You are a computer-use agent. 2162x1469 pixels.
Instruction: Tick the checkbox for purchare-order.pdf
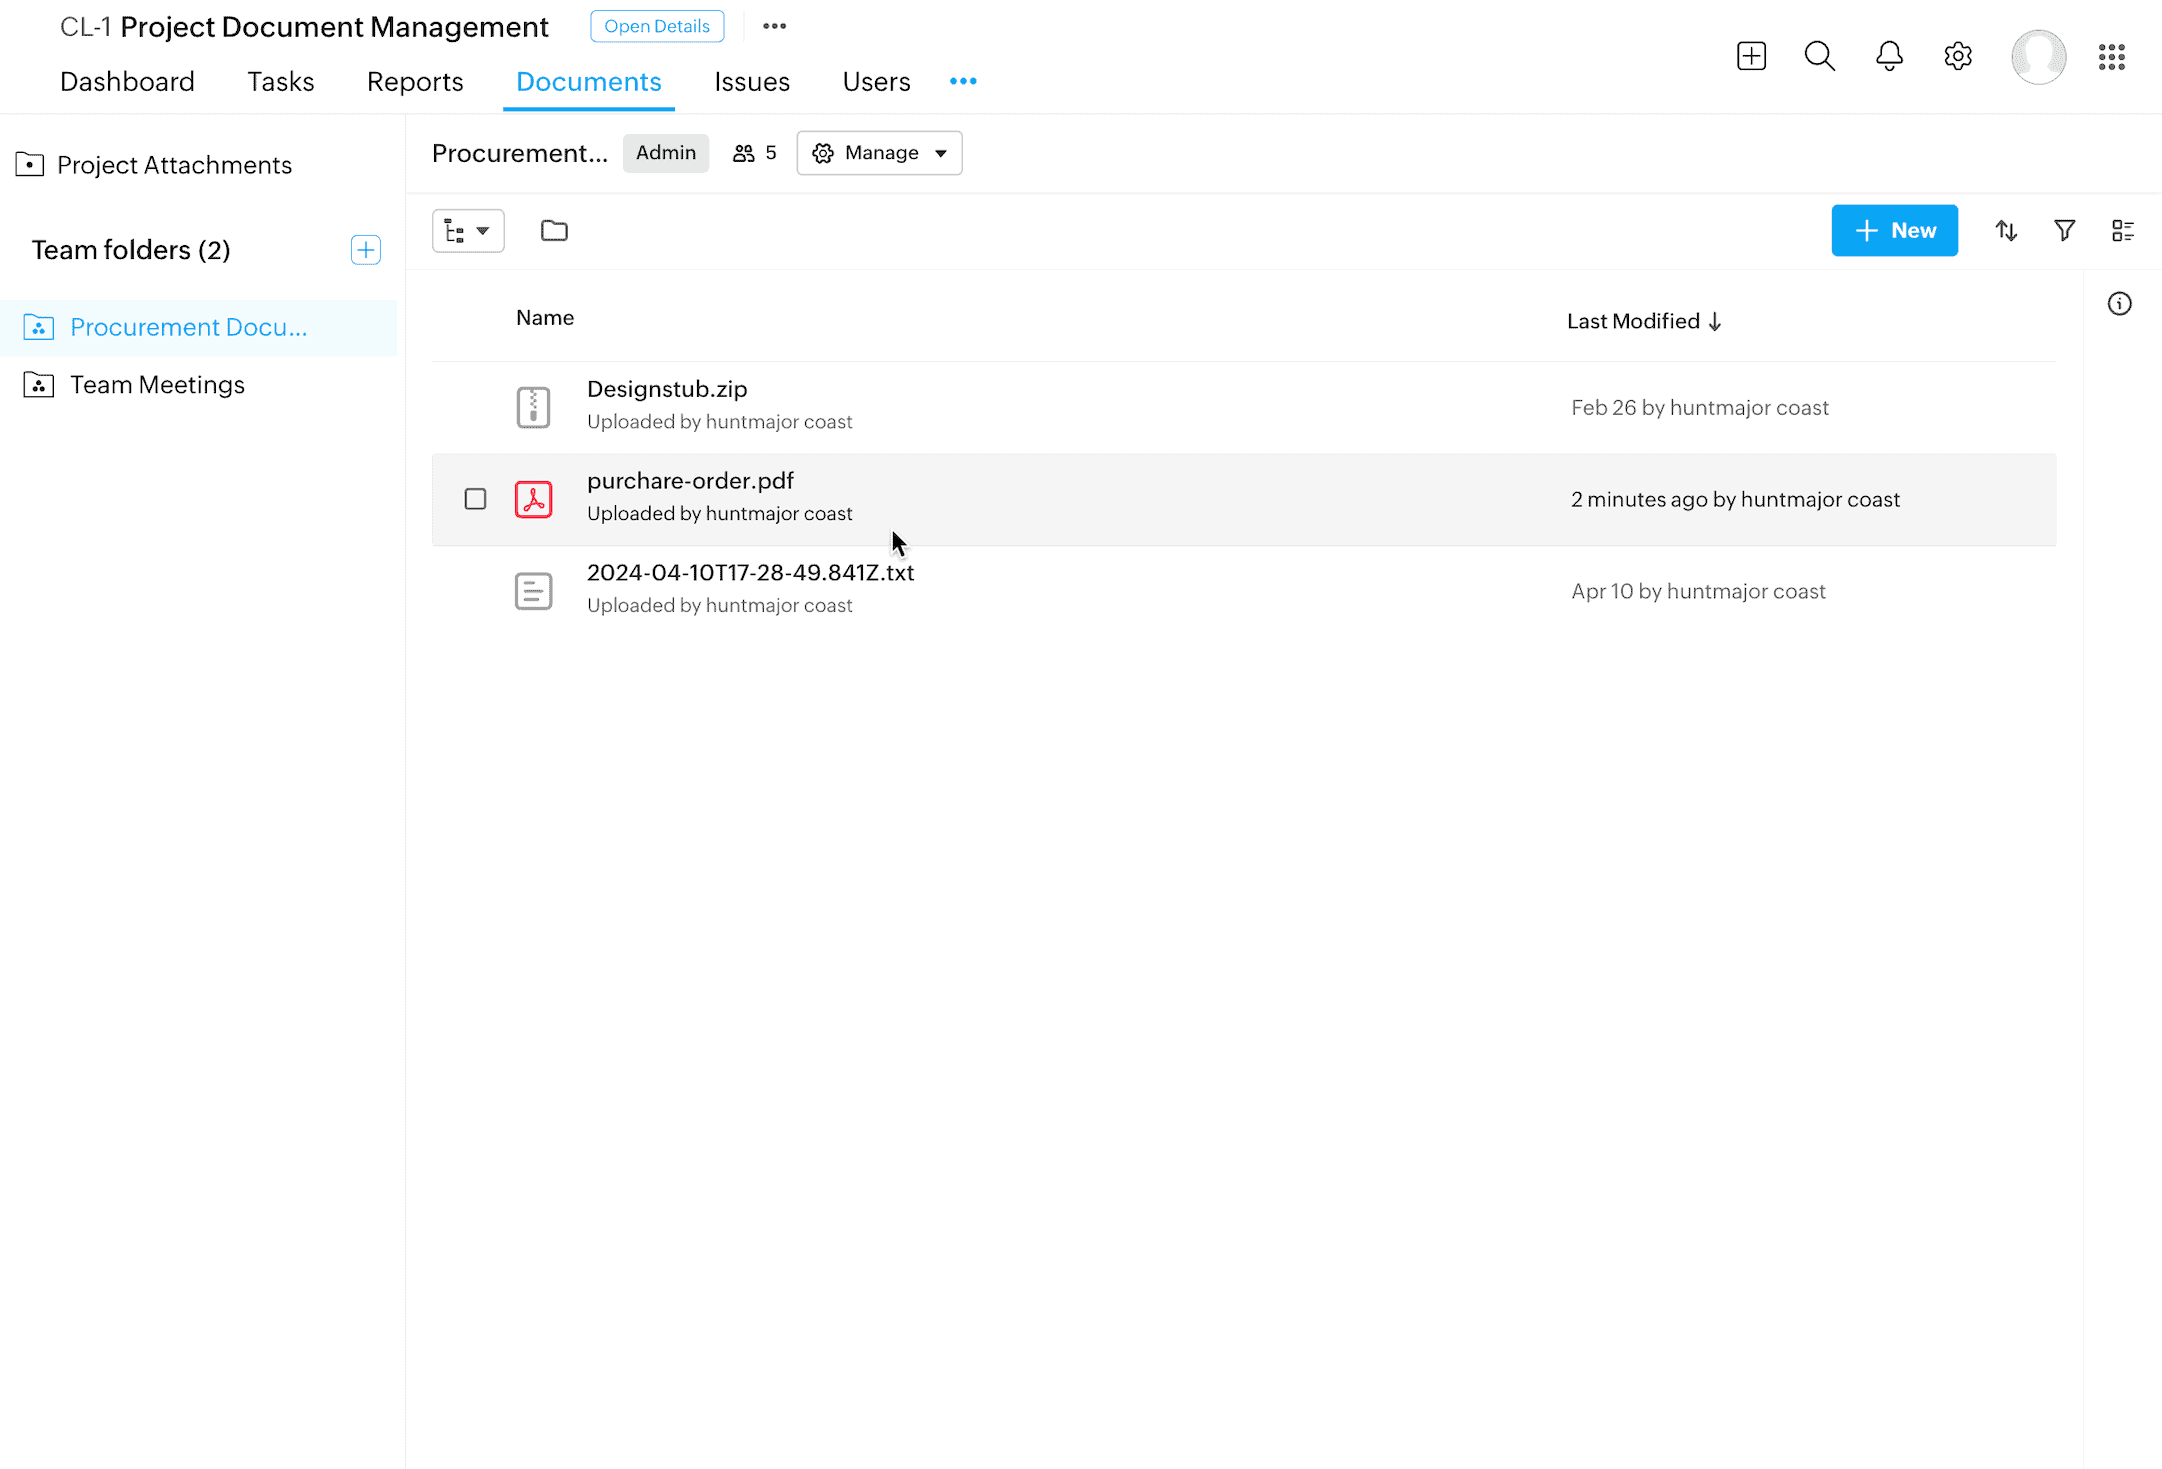pyautogui.click(x=475, y=499)
